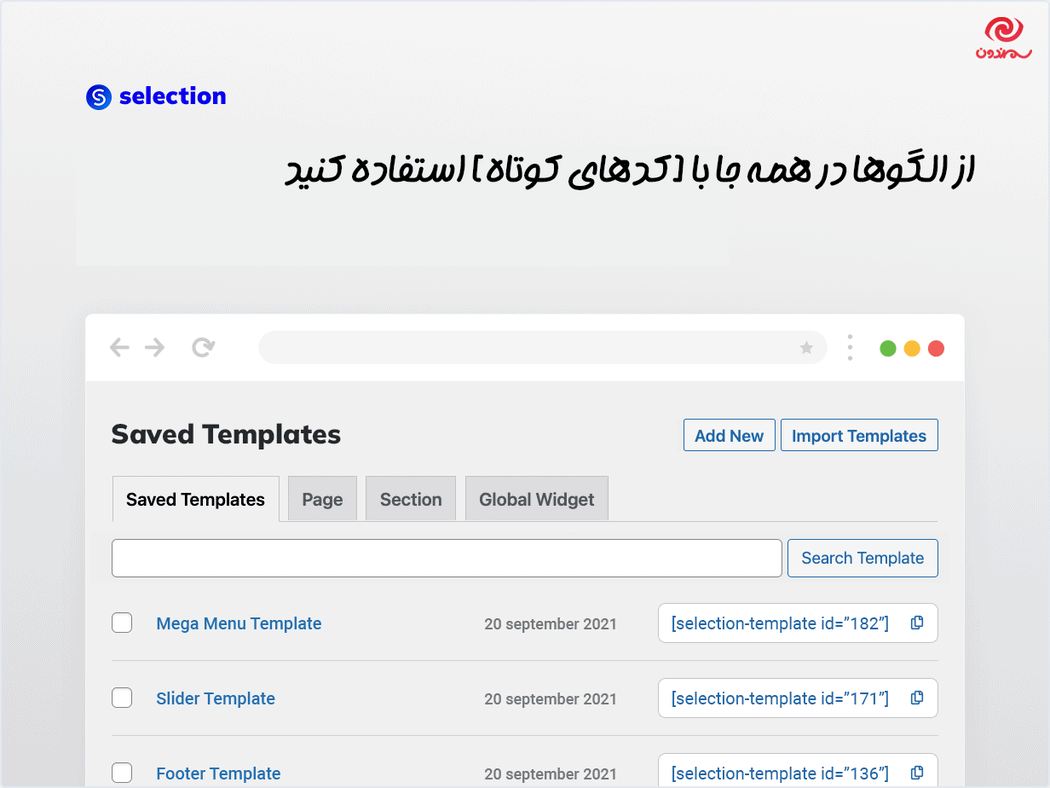Click the browser back arrow
The width and height of the screenshot is (1050, 788).
coord(119,347)
